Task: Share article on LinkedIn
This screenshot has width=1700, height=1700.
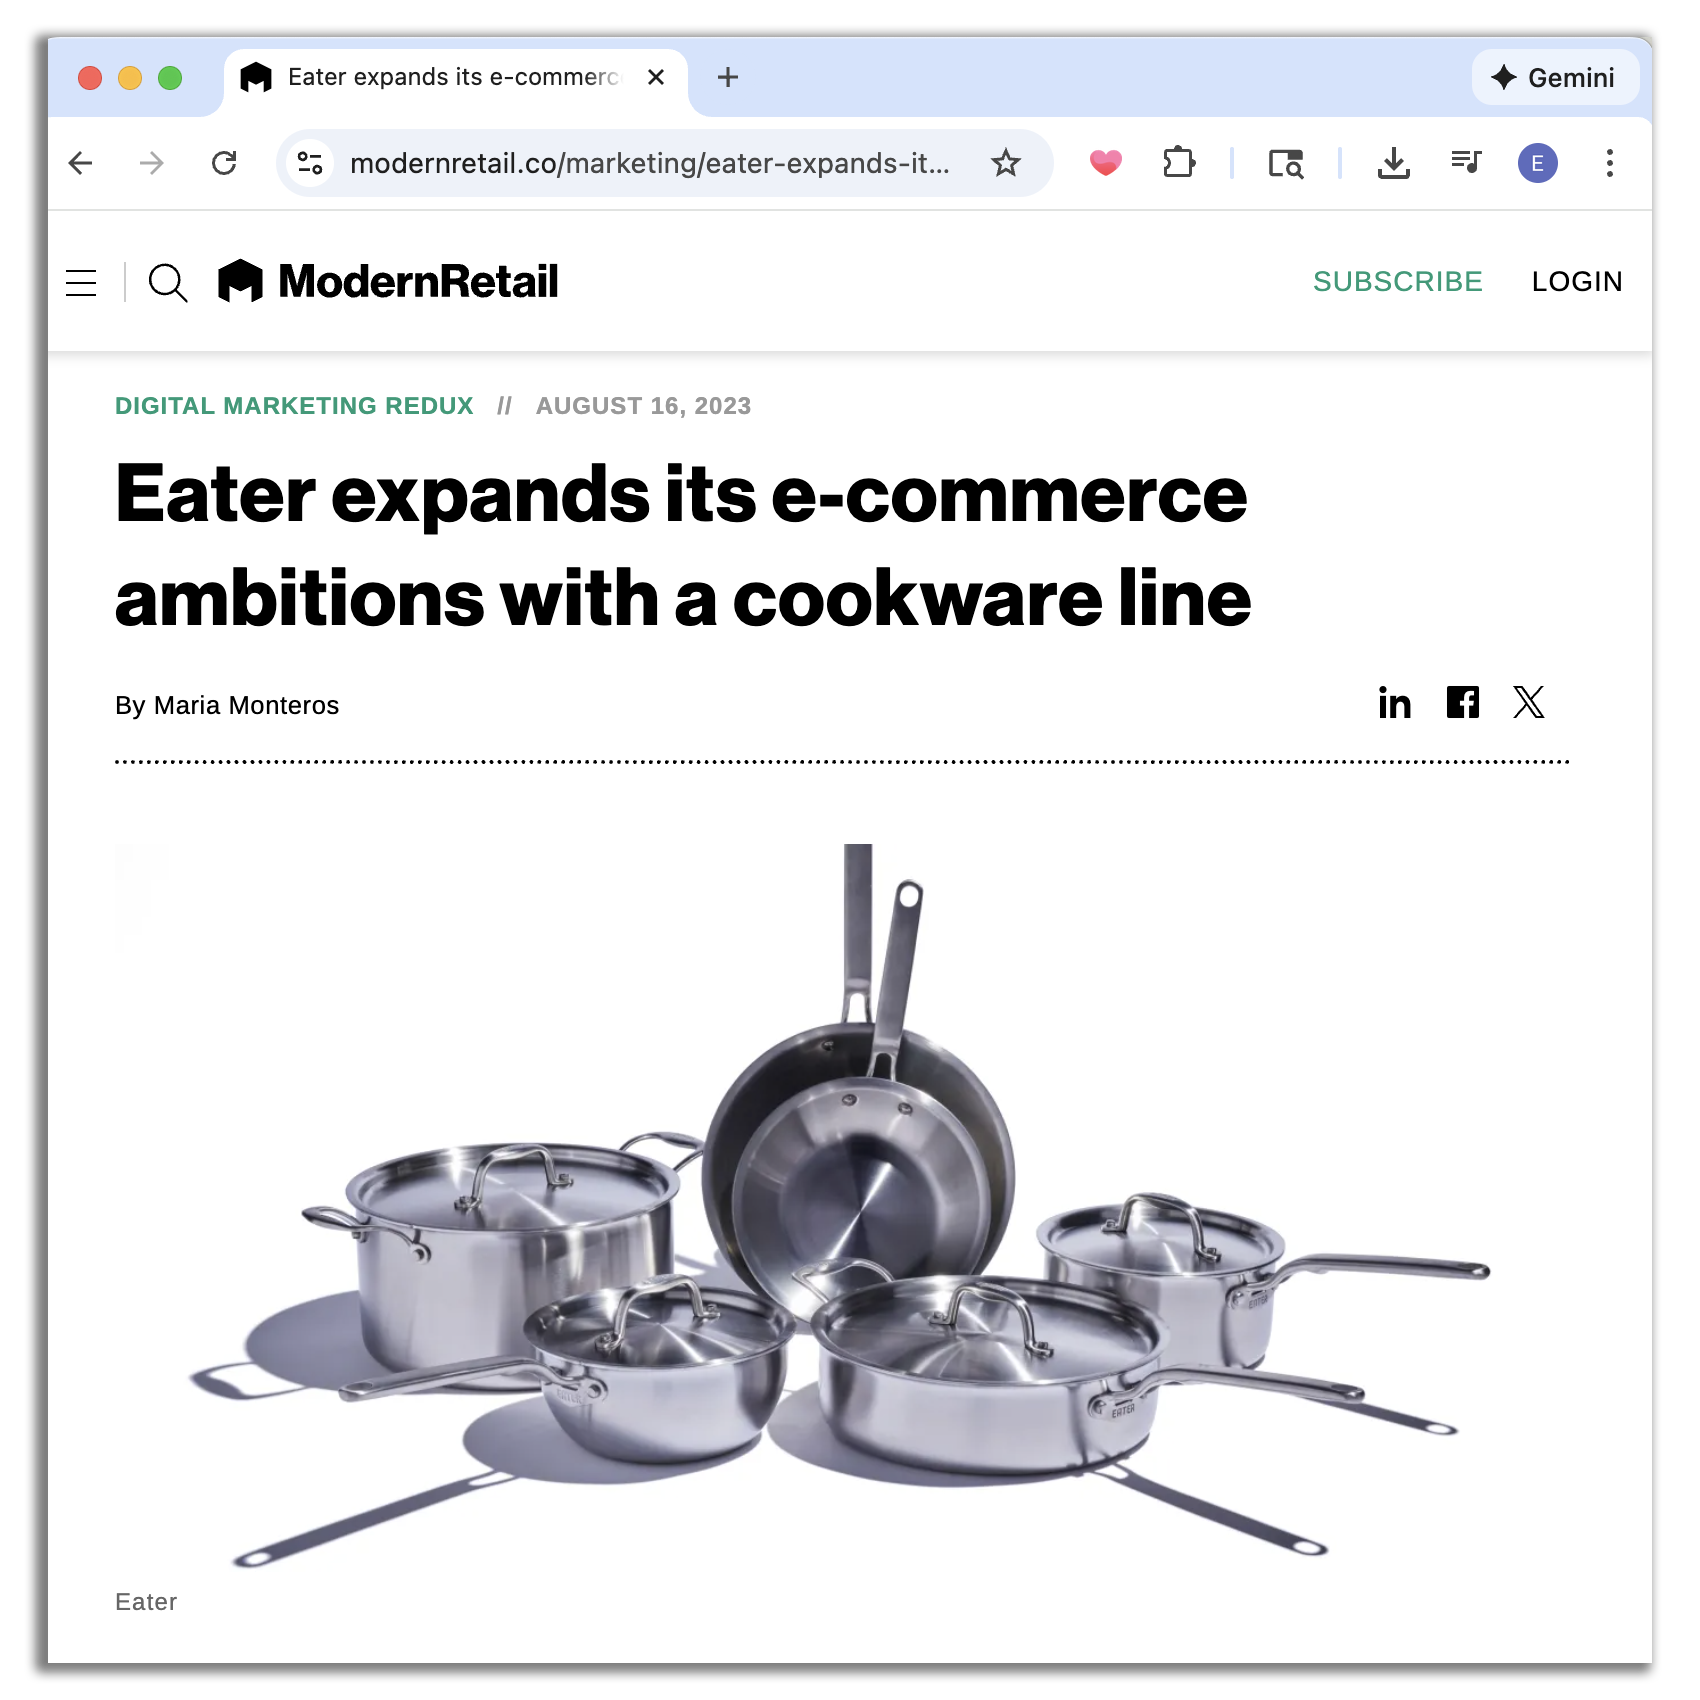Action: coord(1394,703)
